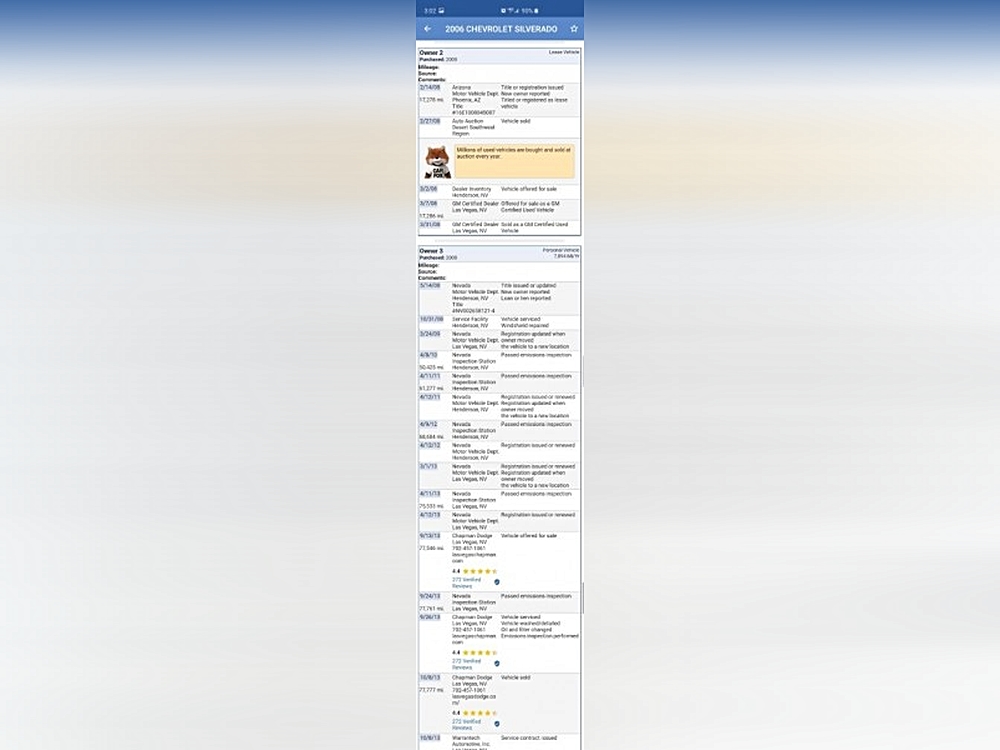
Task: Tap the Warrantech service contract record
Action: [x=499, y=742]
